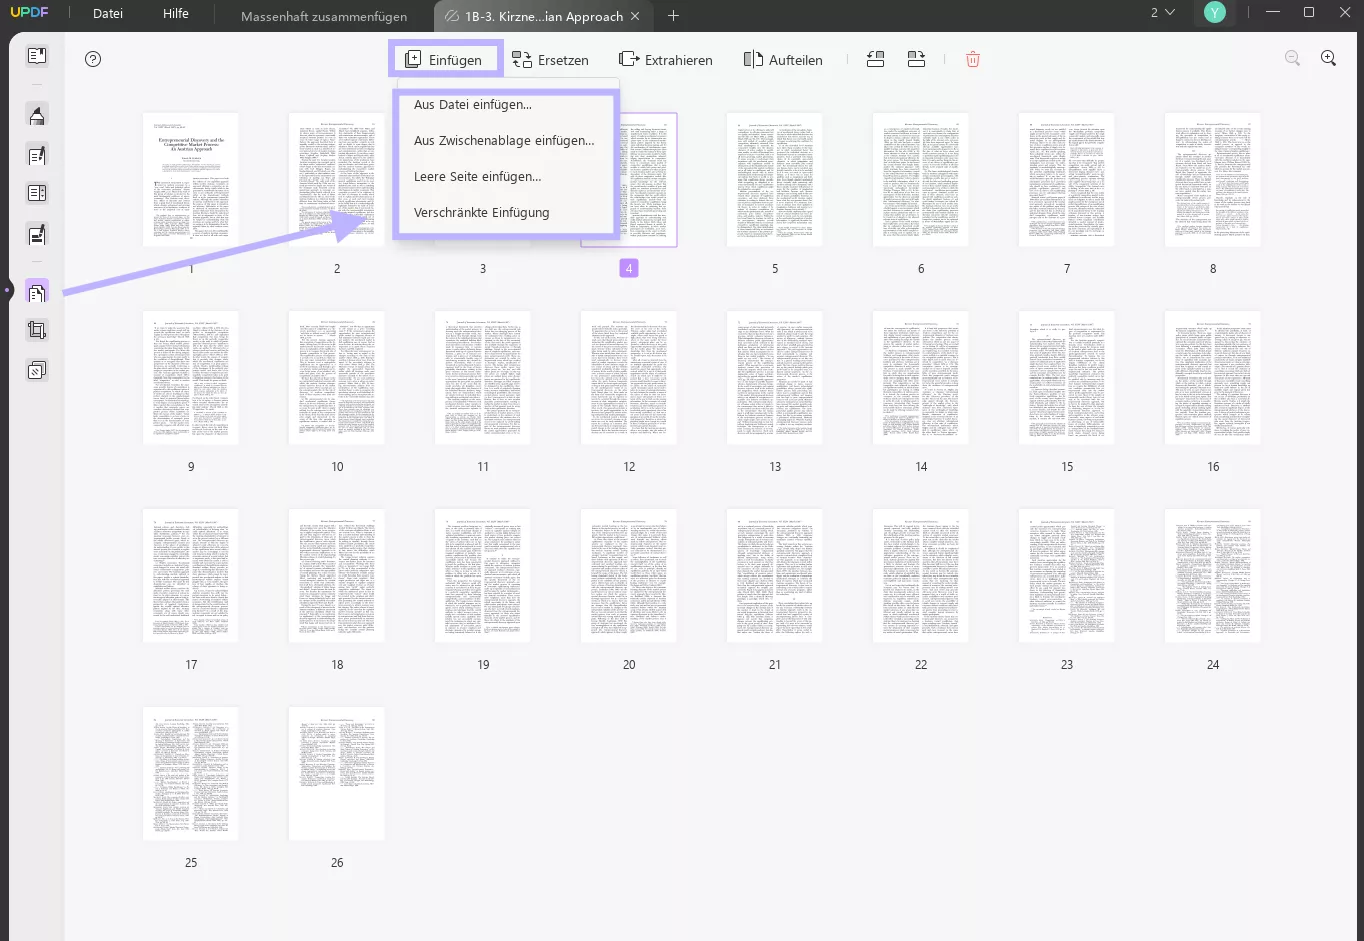Select page 10 thumbnail
The image size is (1364, 941).
click(x=337, y=378)
